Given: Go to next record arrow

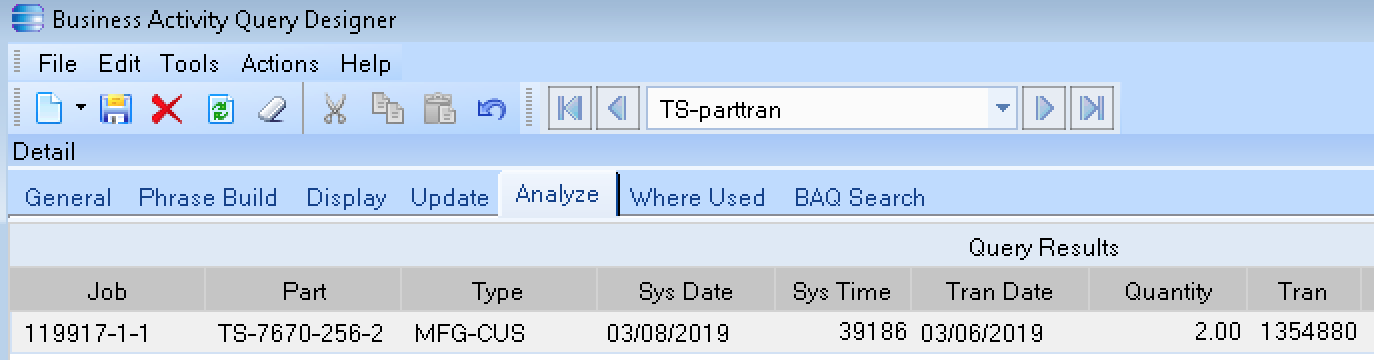Looking at the screenshot, I should 1045,108.
